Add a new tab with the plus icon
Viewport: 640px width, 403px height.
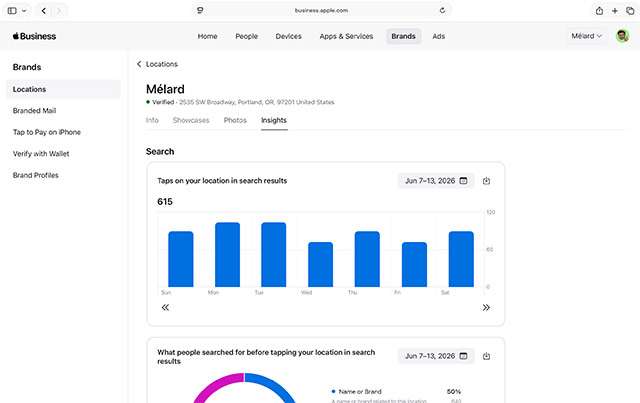click(615, 11)
